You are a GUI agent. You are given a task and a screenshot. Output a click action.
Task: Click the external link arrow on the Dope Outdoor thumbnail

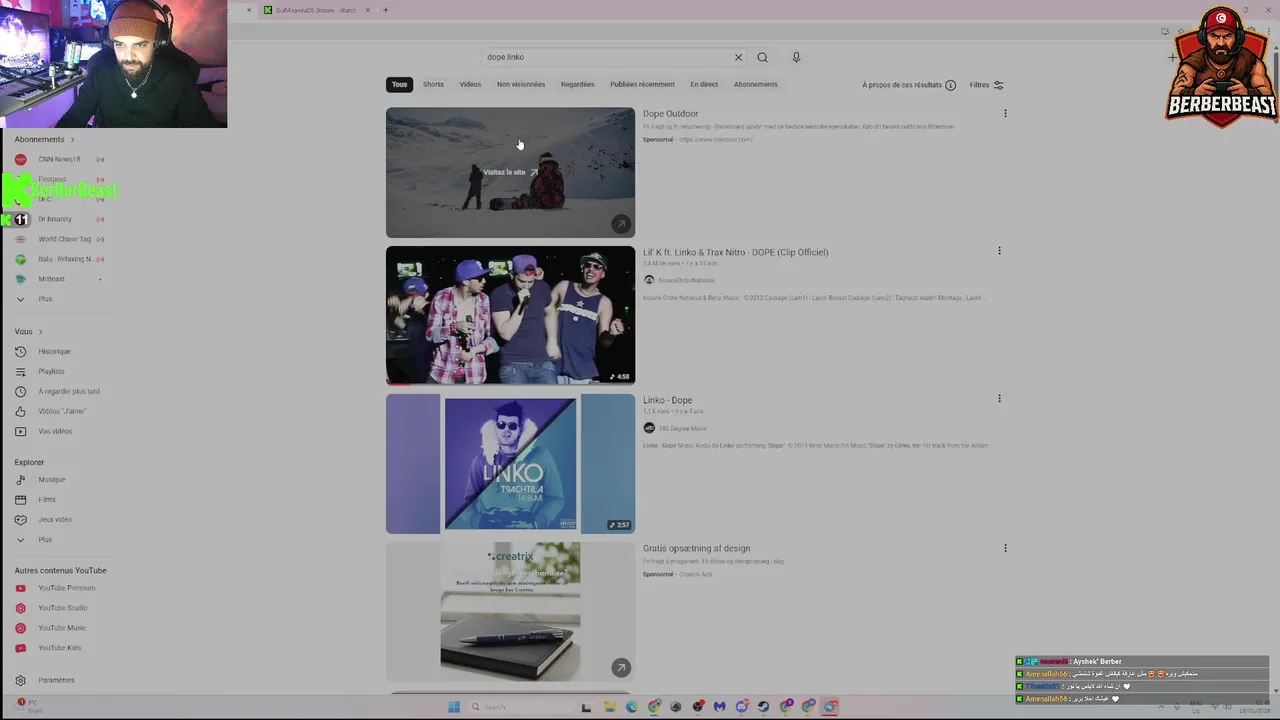click(621, 224)
